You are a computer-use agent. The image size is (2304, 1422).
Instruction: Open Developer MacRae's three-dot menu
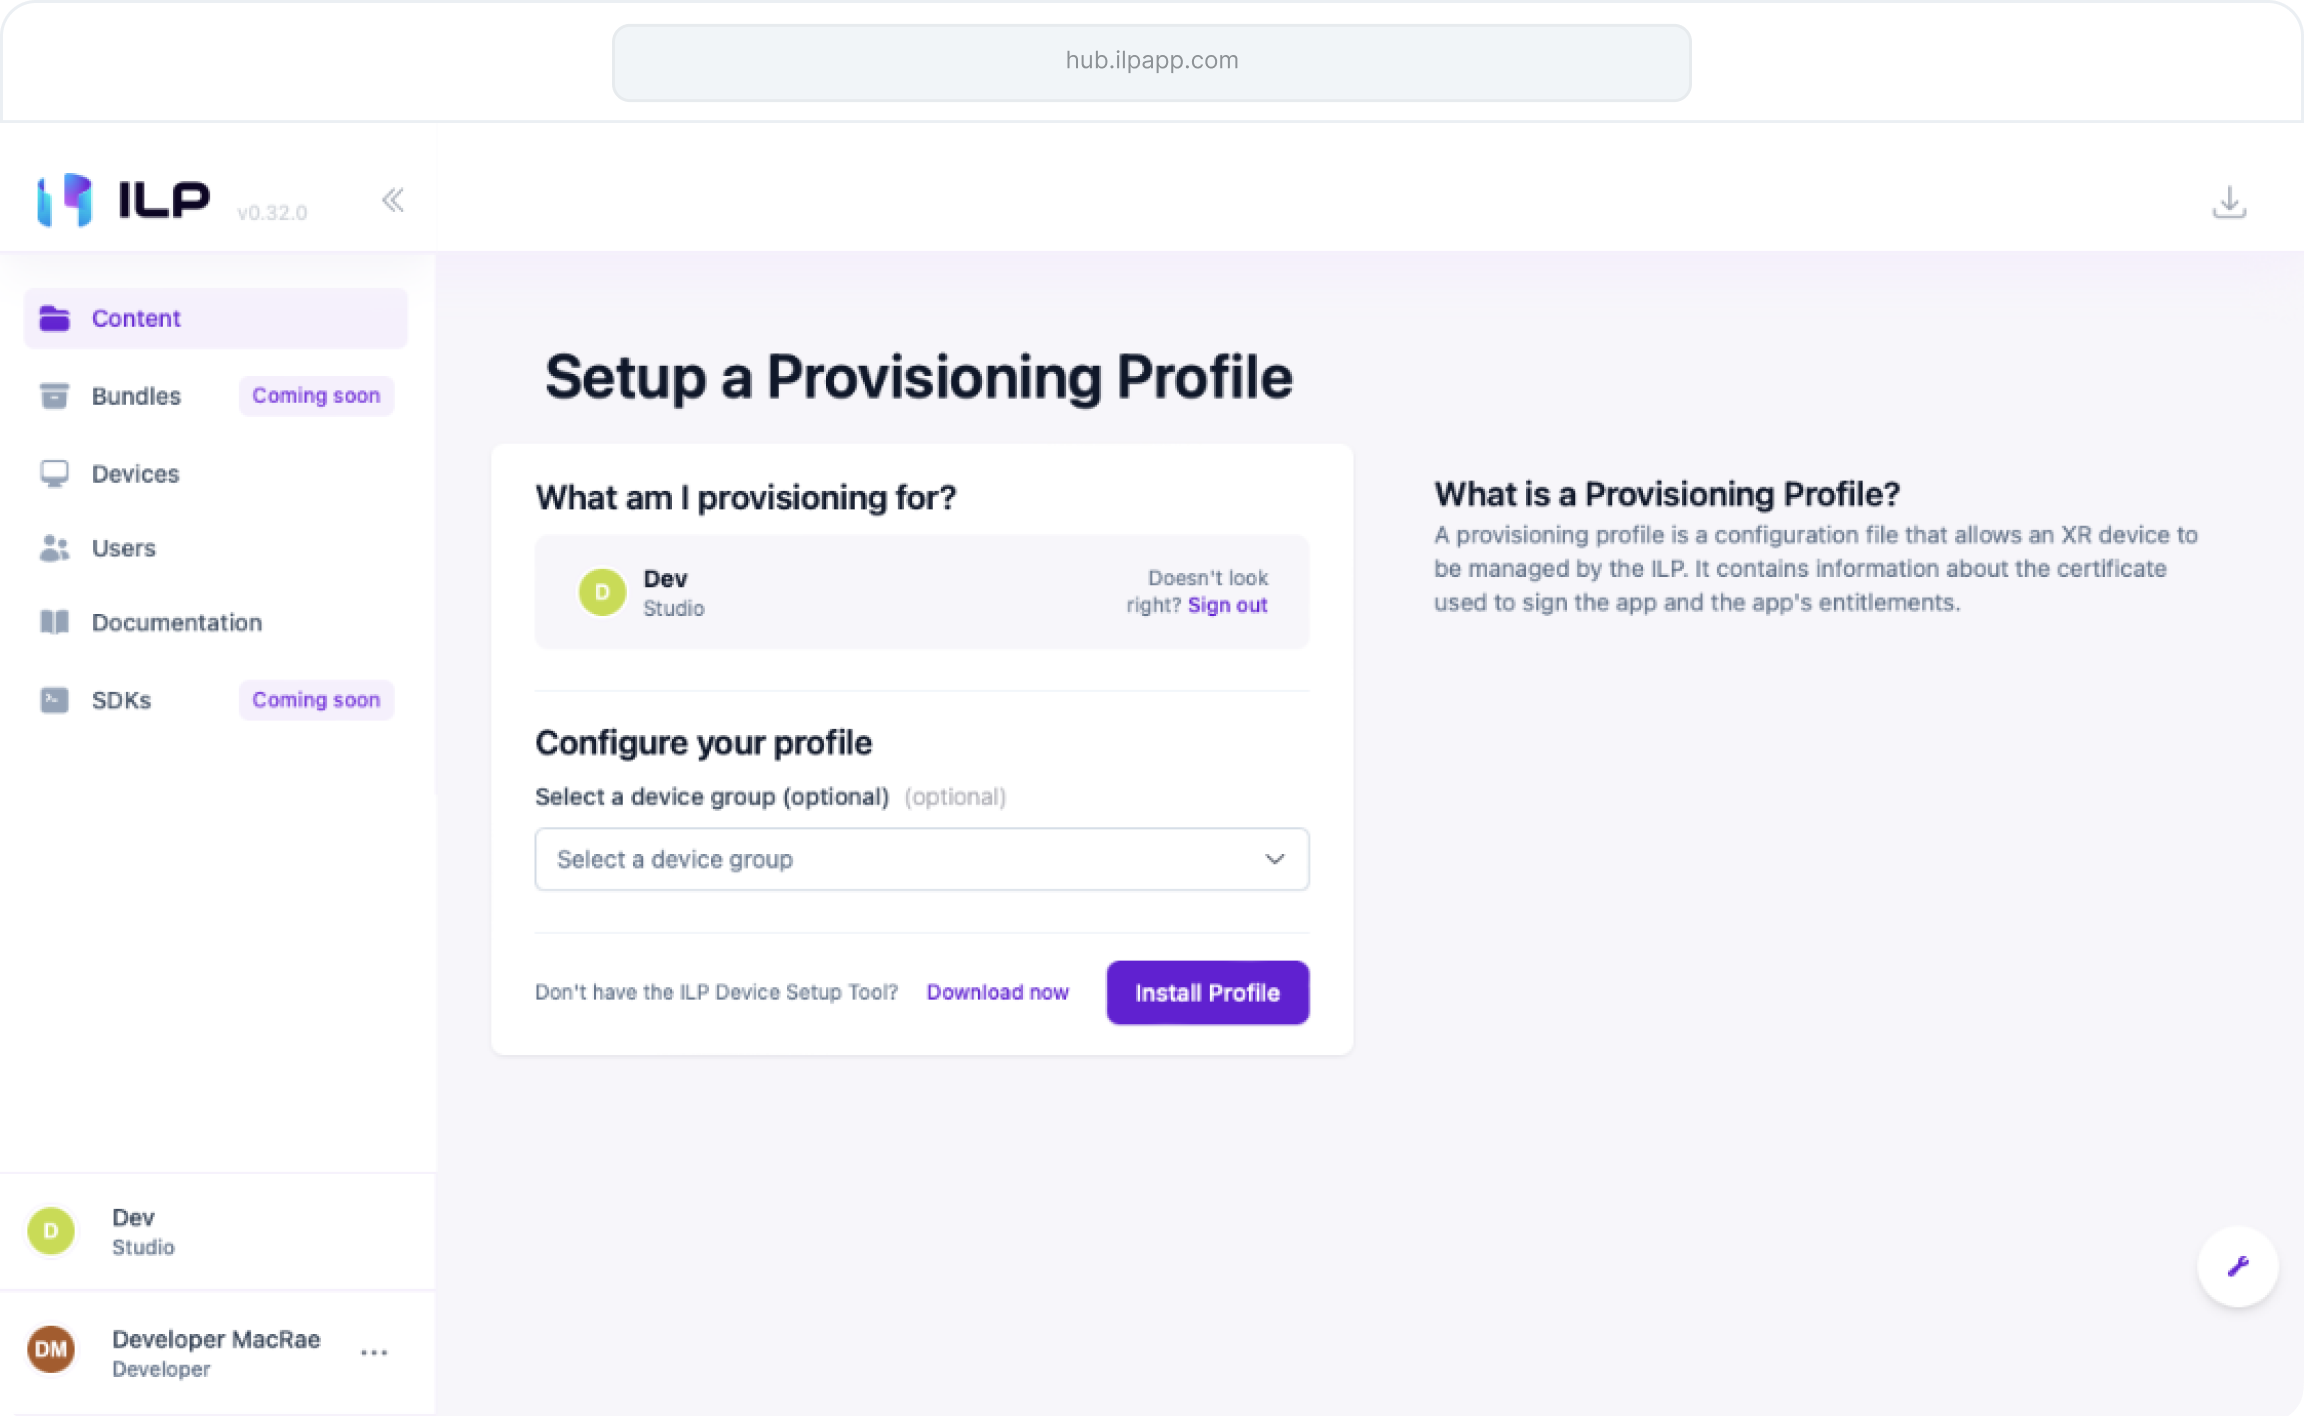[x=374, y=1353]
